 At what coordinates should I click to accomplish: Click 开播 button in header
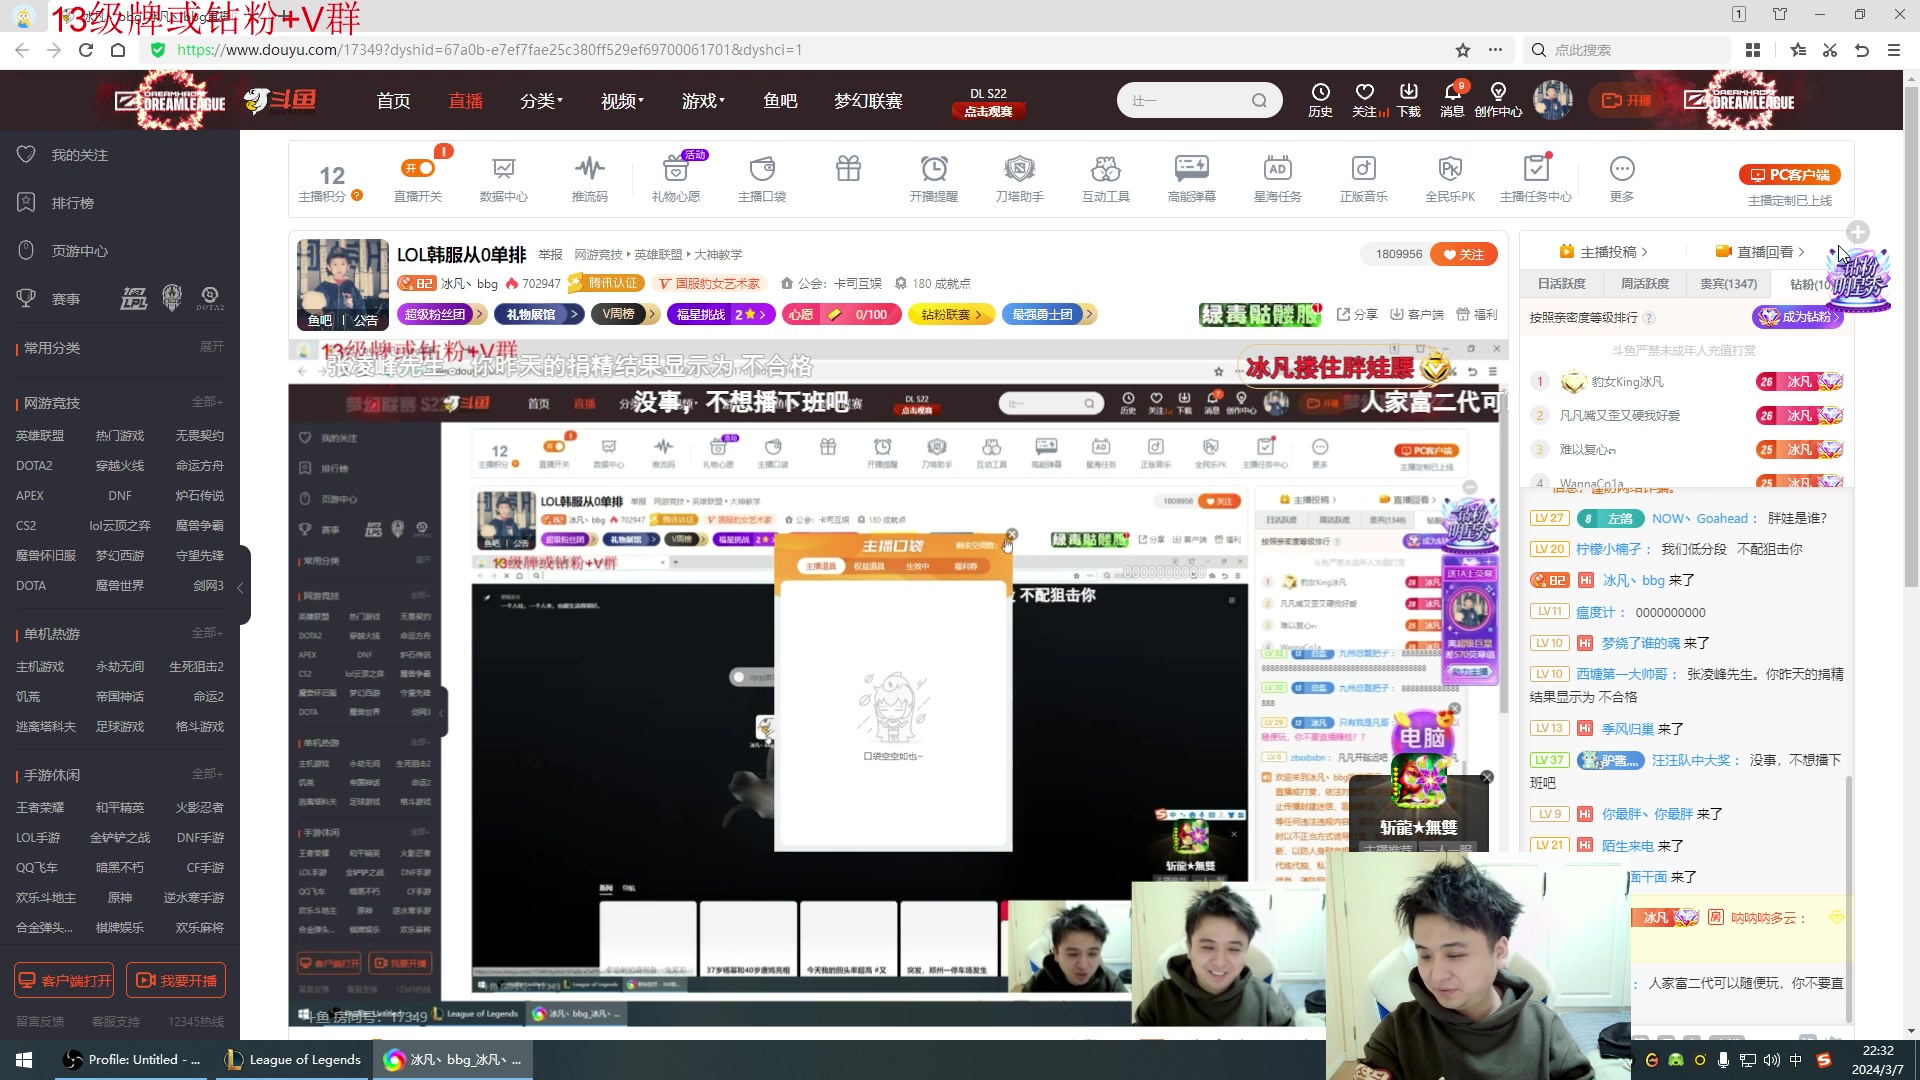click(1626, 100)
